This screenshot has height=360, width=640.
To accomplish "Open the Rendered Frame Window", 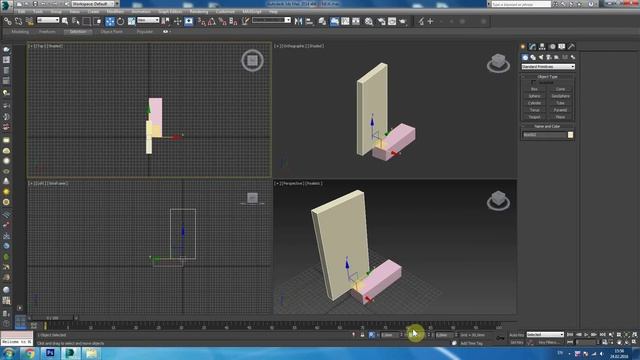I will 392,21.
